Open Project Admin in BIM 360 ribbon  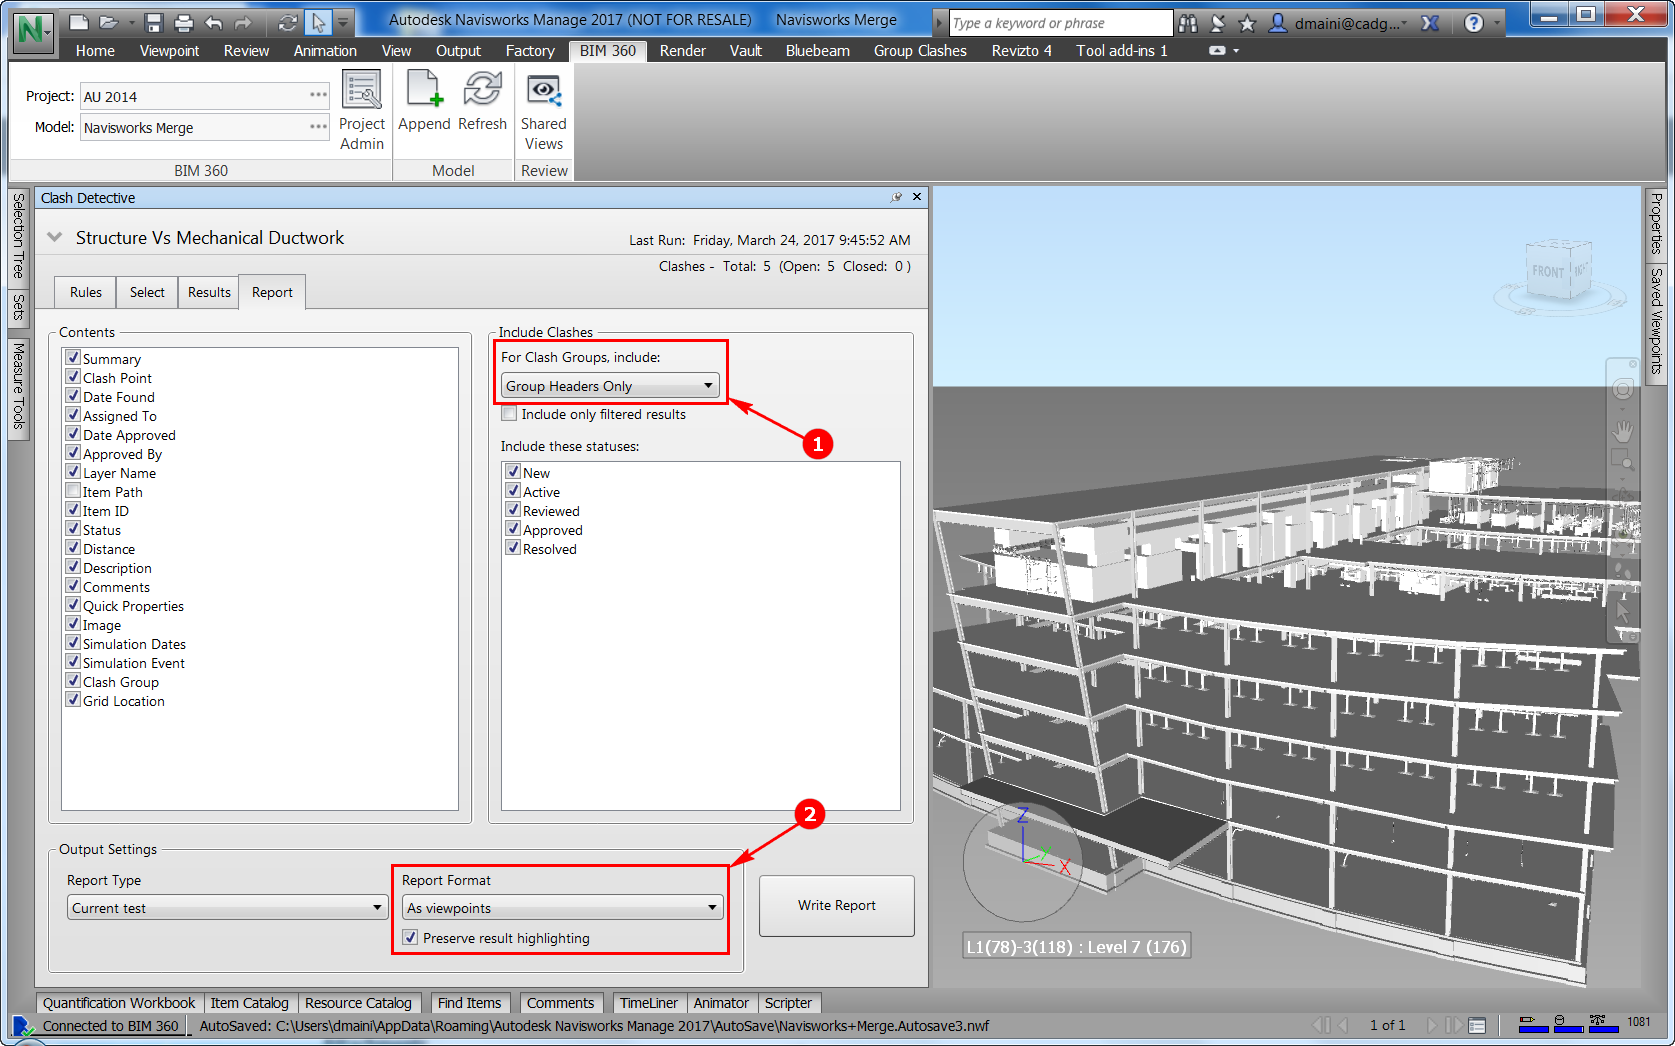362,111
